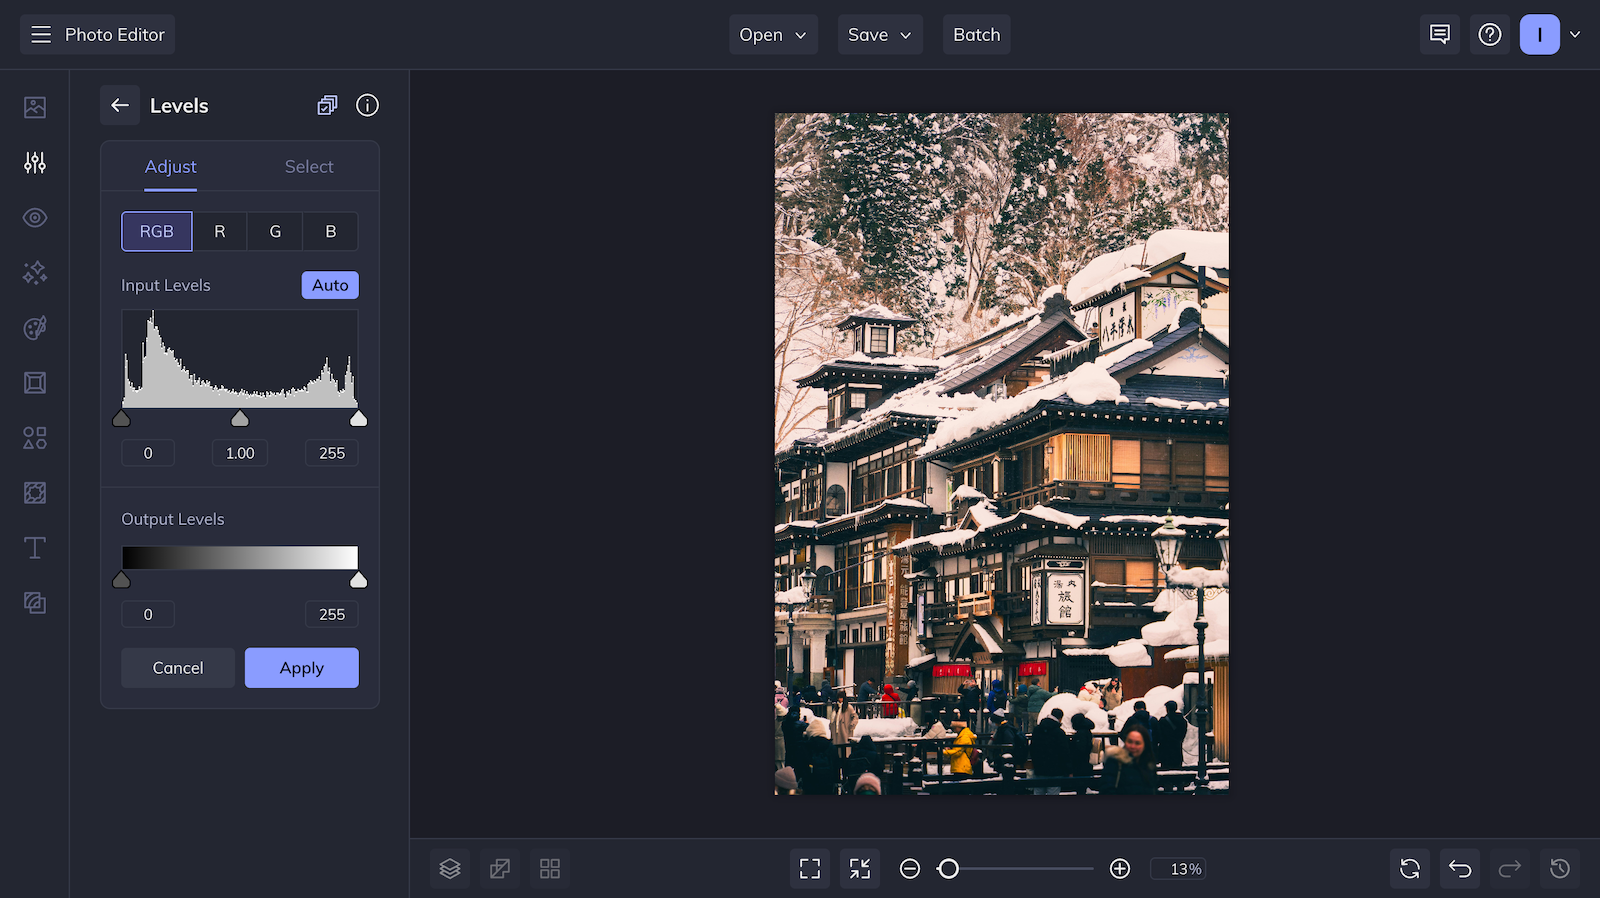The width and height of the screenshot is (1600, 898).
Task: Click the output levels gradient bar
Action: tap(240, 558)
